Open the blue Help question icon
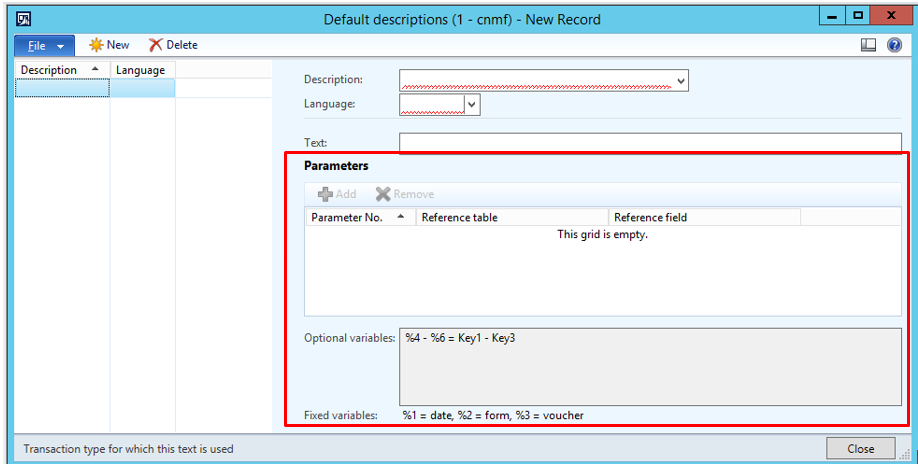The image size is (918, 466). (894, 45)
